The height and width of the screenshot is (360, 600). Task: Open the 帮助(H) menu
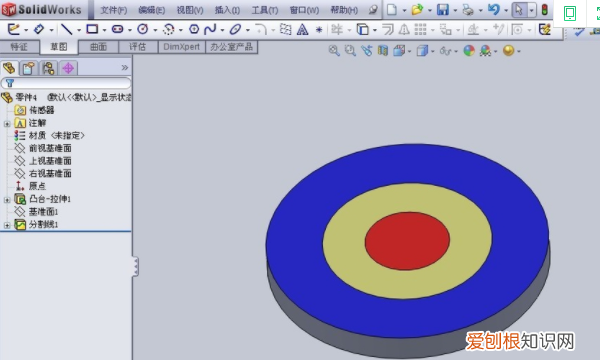tap(344, 10)
